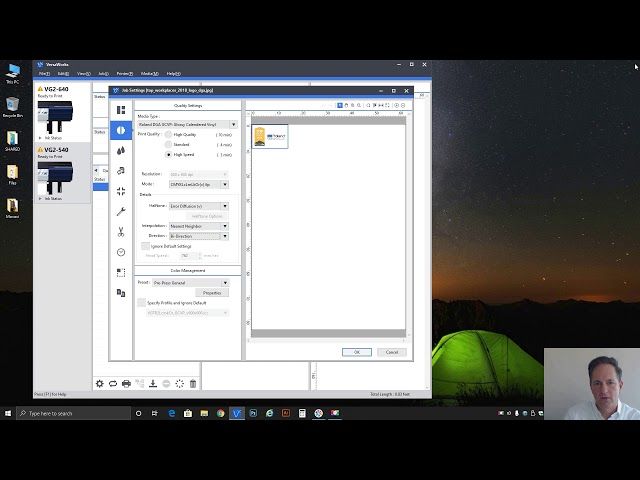Screen dimensions: 640x480
Task: Click the trash can delete job icon
Action: [x=193, y=383]
